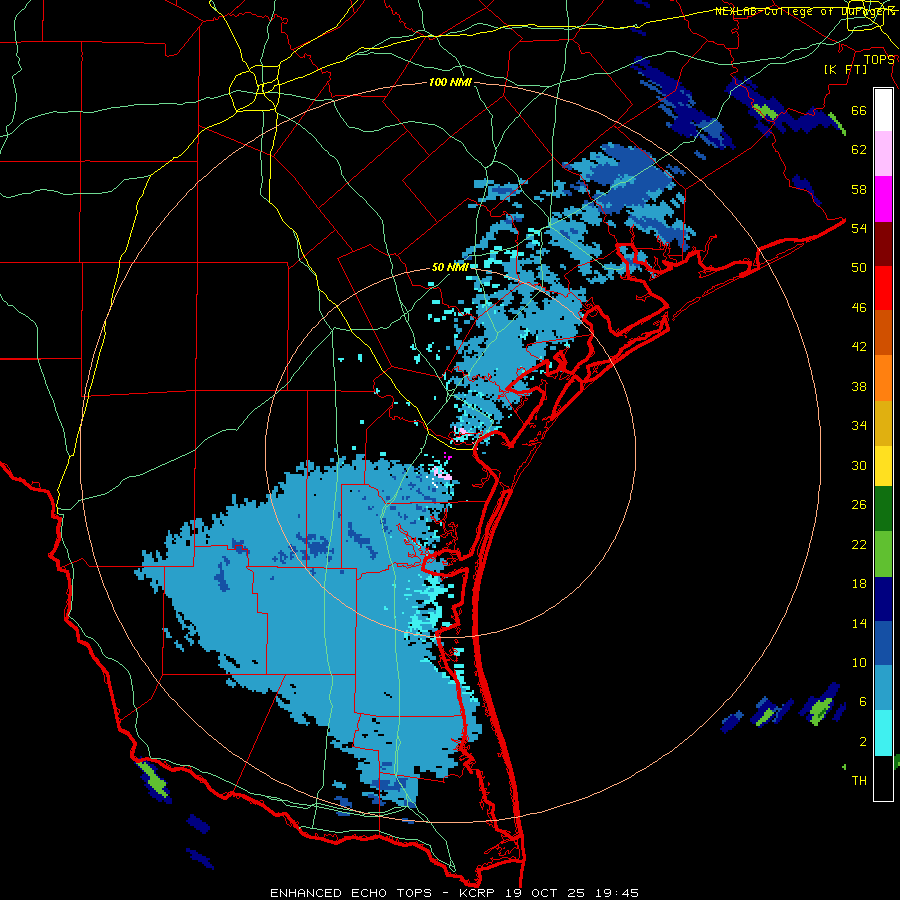Image resolution: width=900 pixels, height=900 pixels.
Task: Click the white swatch in the tops legend
Action: [x=883, y=110]
